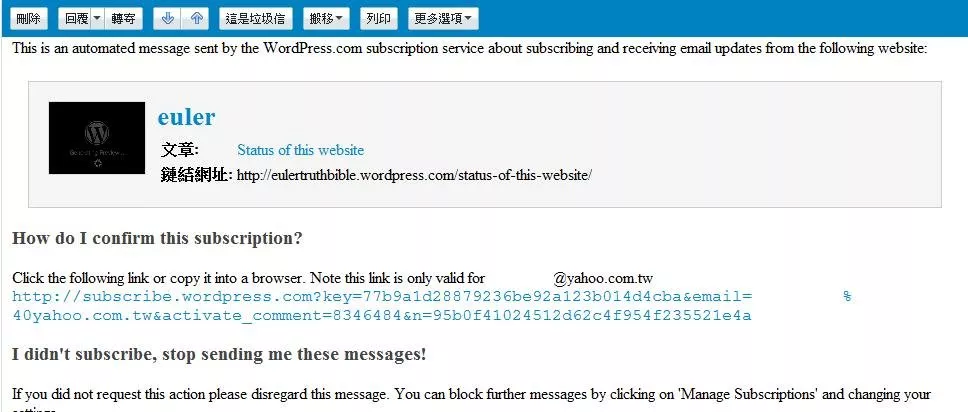Forward the message with 轉寄
The image size is (968, 412).
tap(123, 19)
